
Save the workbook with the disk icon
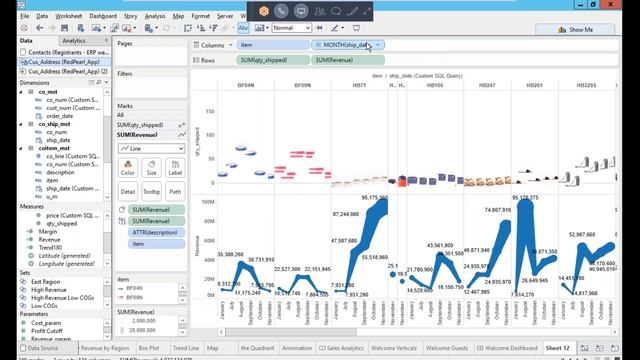[x=64, y=28]
